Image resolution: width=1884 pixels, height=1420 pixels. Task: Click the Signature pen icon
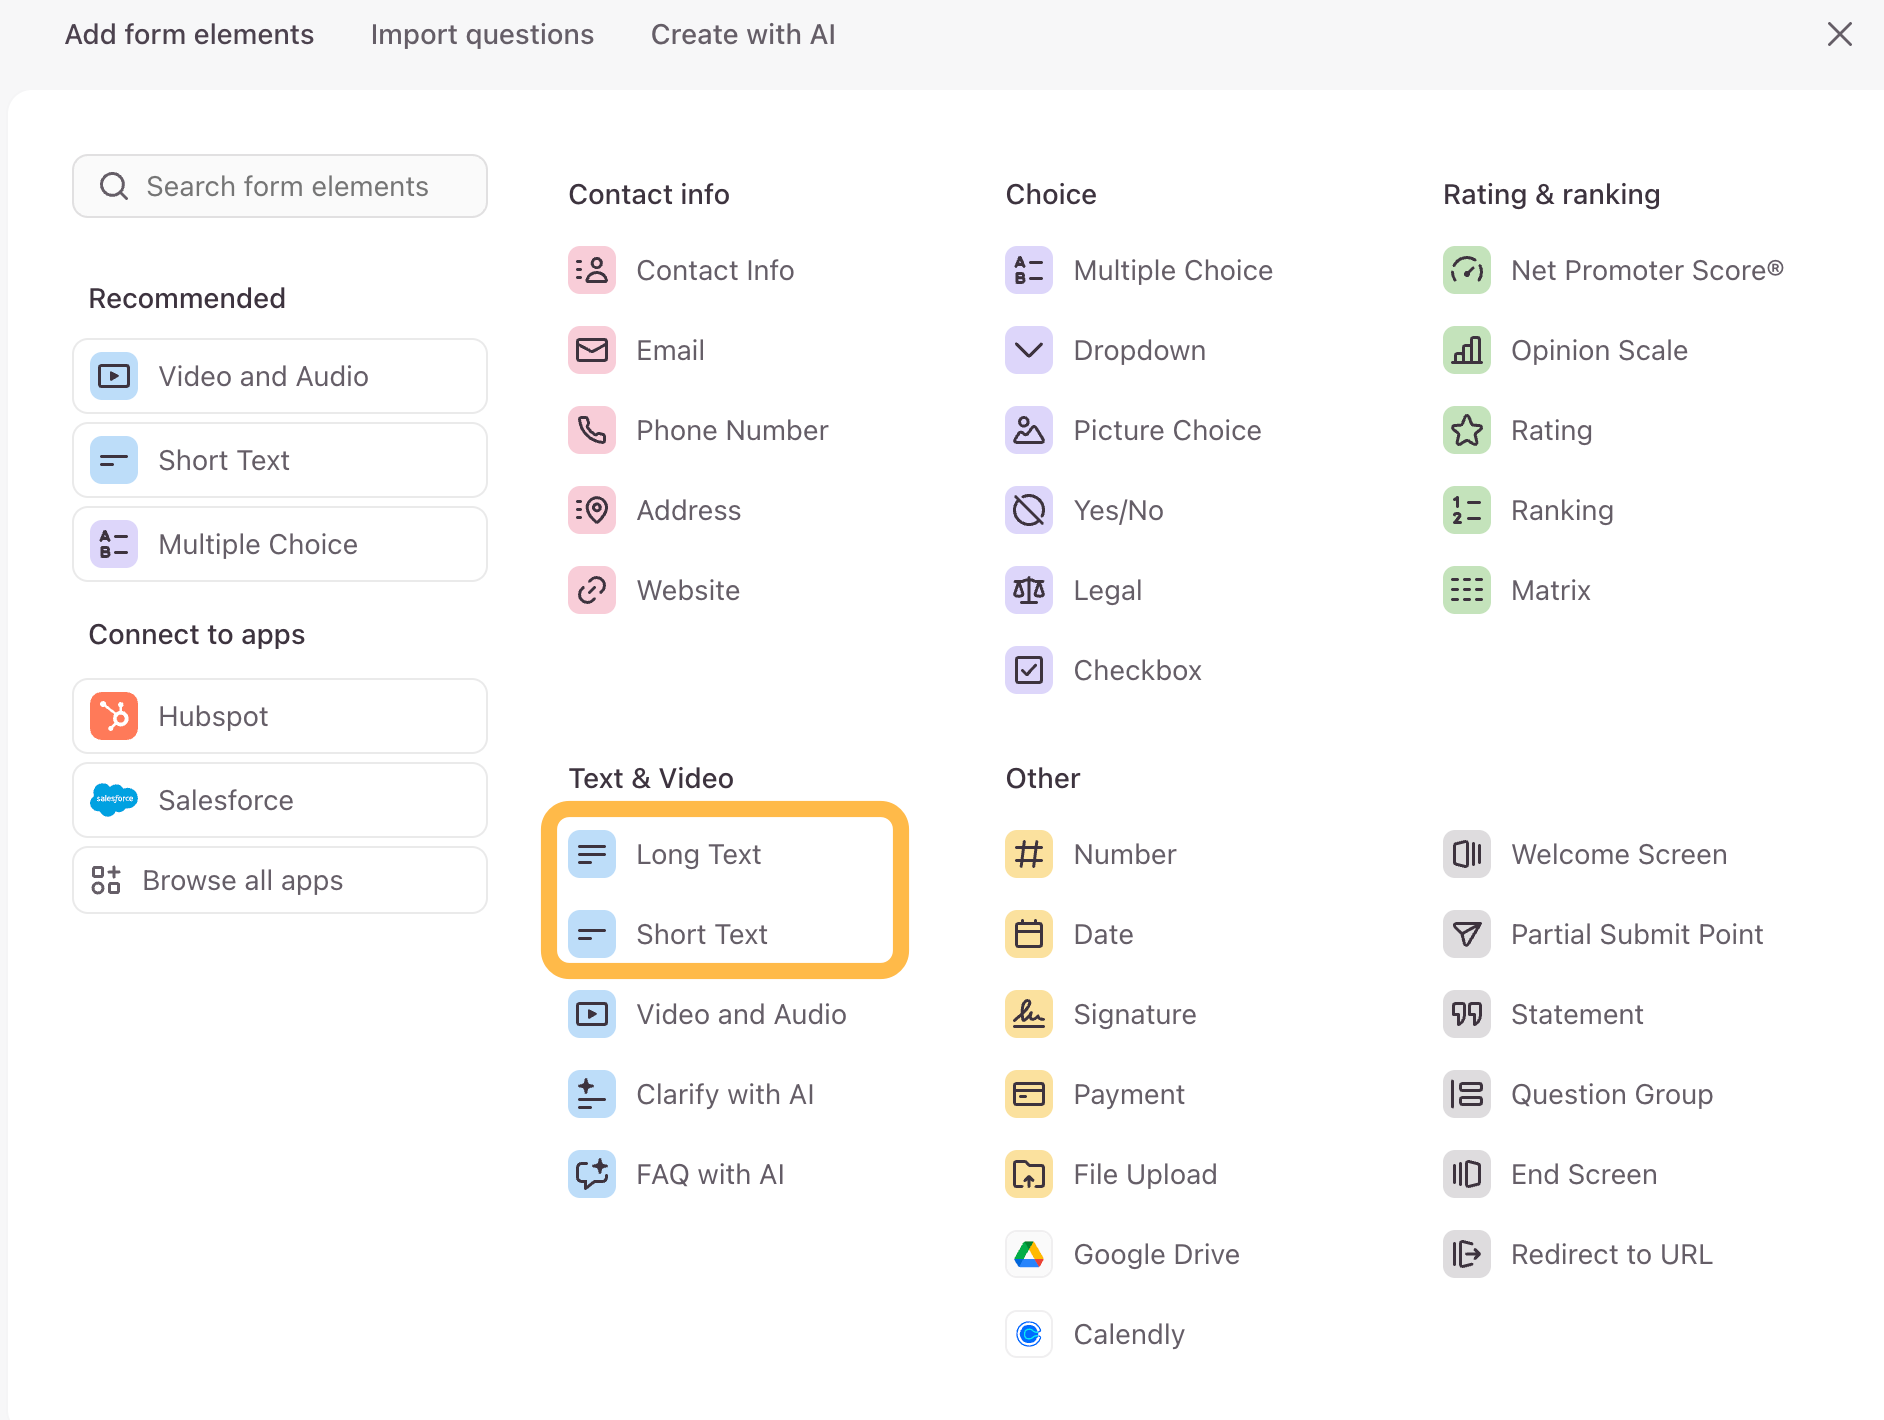coord(1028,1014)
